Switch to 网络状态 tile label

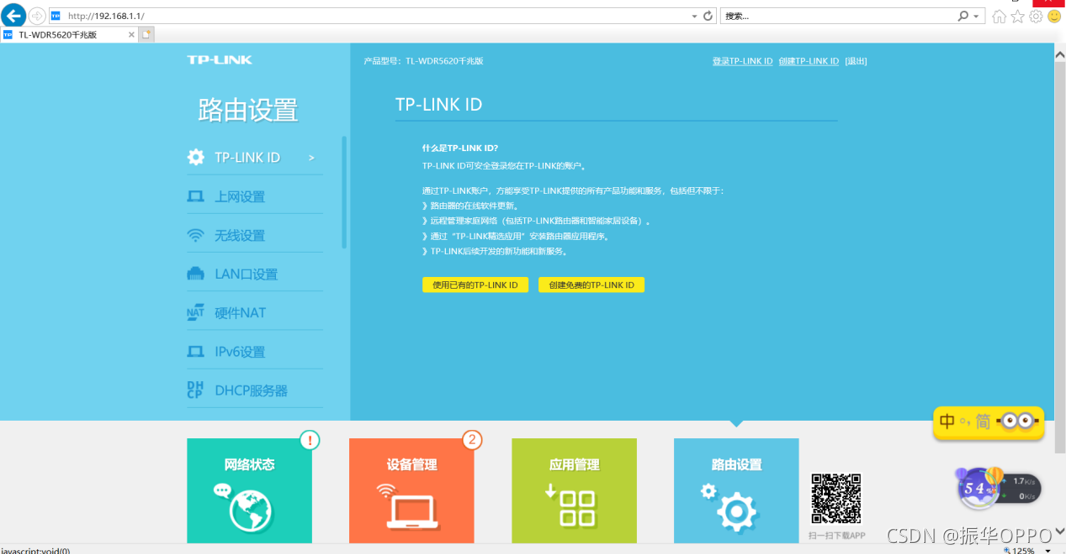click(x=250, y=465)
